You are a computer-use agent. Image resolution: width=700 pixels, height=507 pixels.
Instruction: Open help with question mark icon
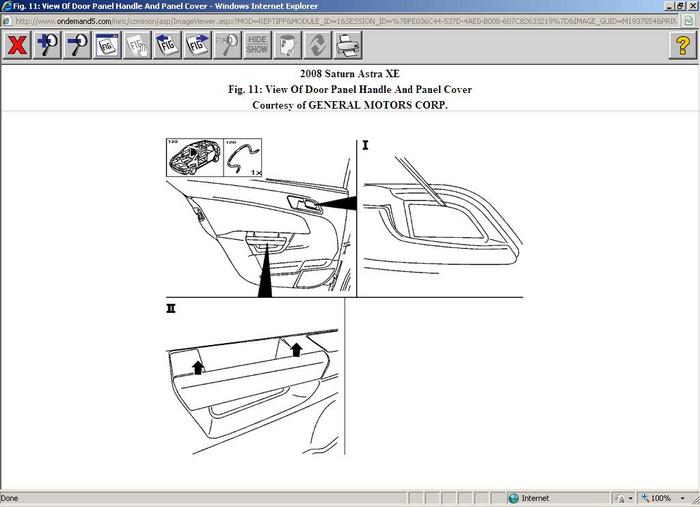(x=682, y=45)
